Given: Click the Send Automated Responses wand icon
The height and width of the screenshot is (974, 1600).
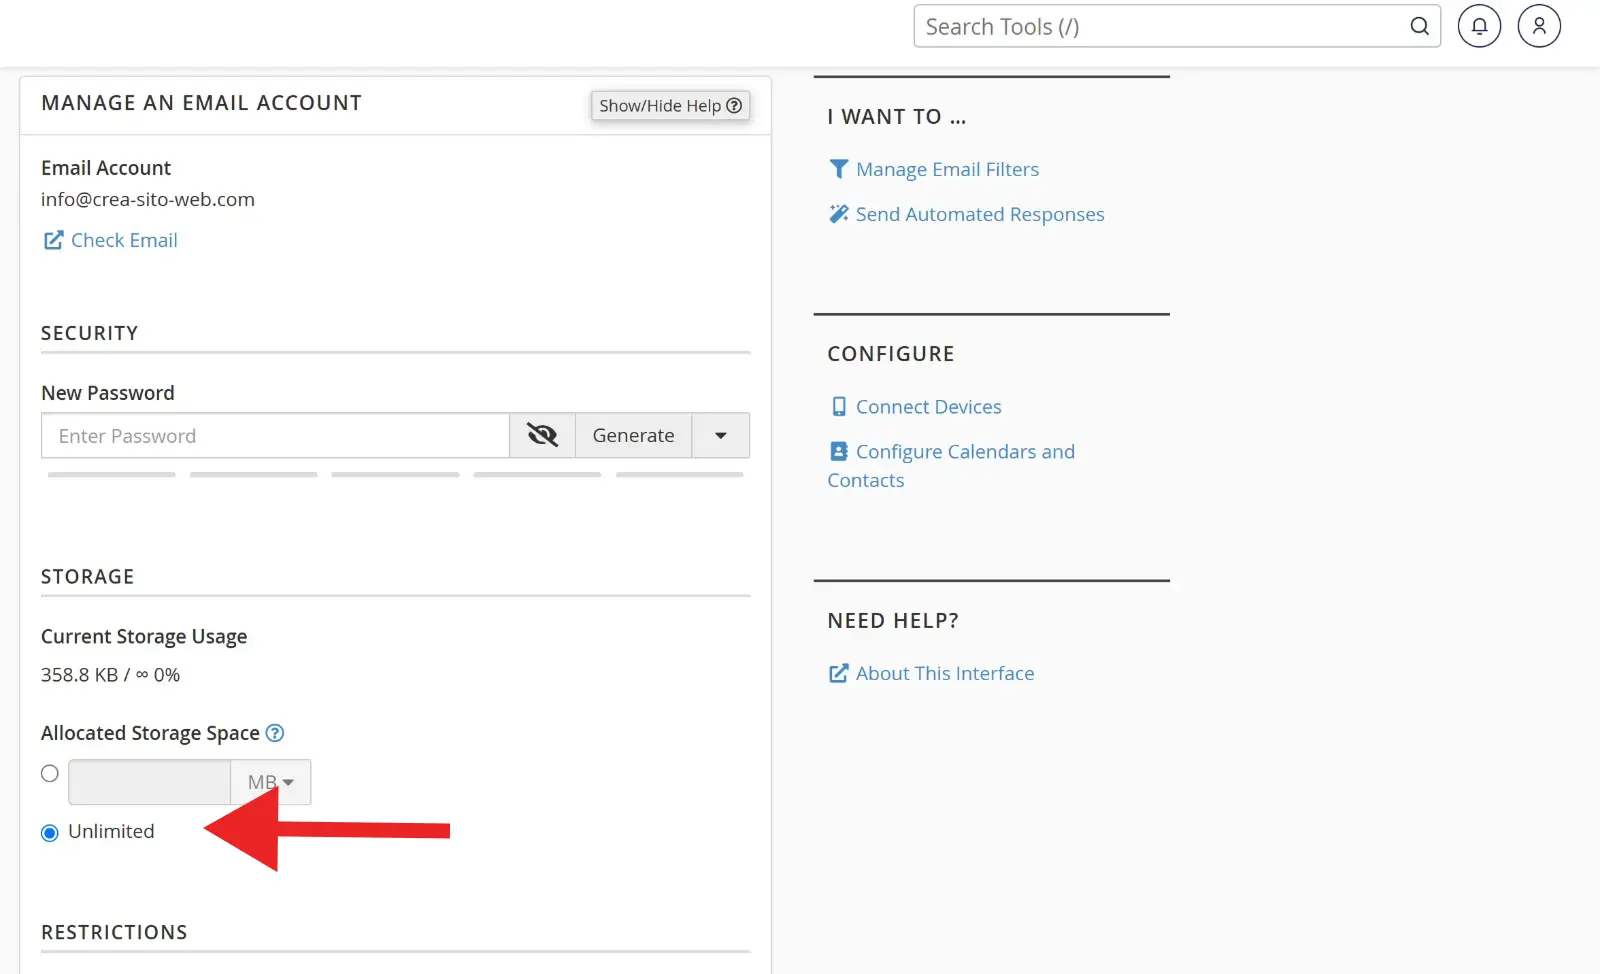Looking at the screenshot, I should click(x=838, y=214).
